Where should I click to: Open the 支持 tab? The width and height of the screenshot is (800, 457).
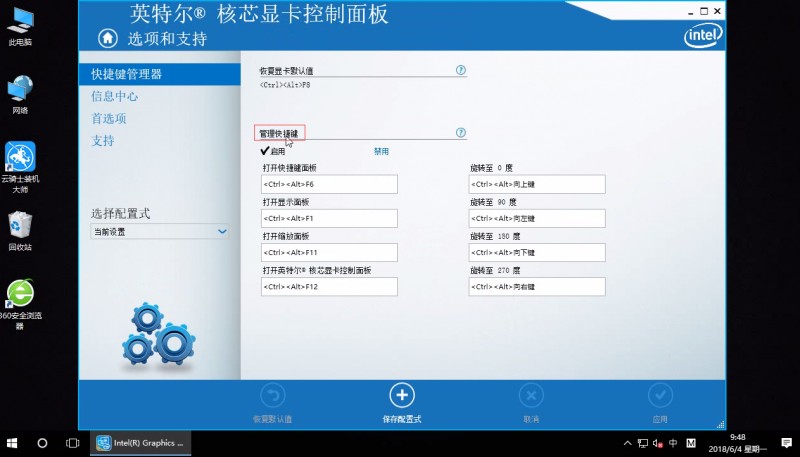pos(103,140)
